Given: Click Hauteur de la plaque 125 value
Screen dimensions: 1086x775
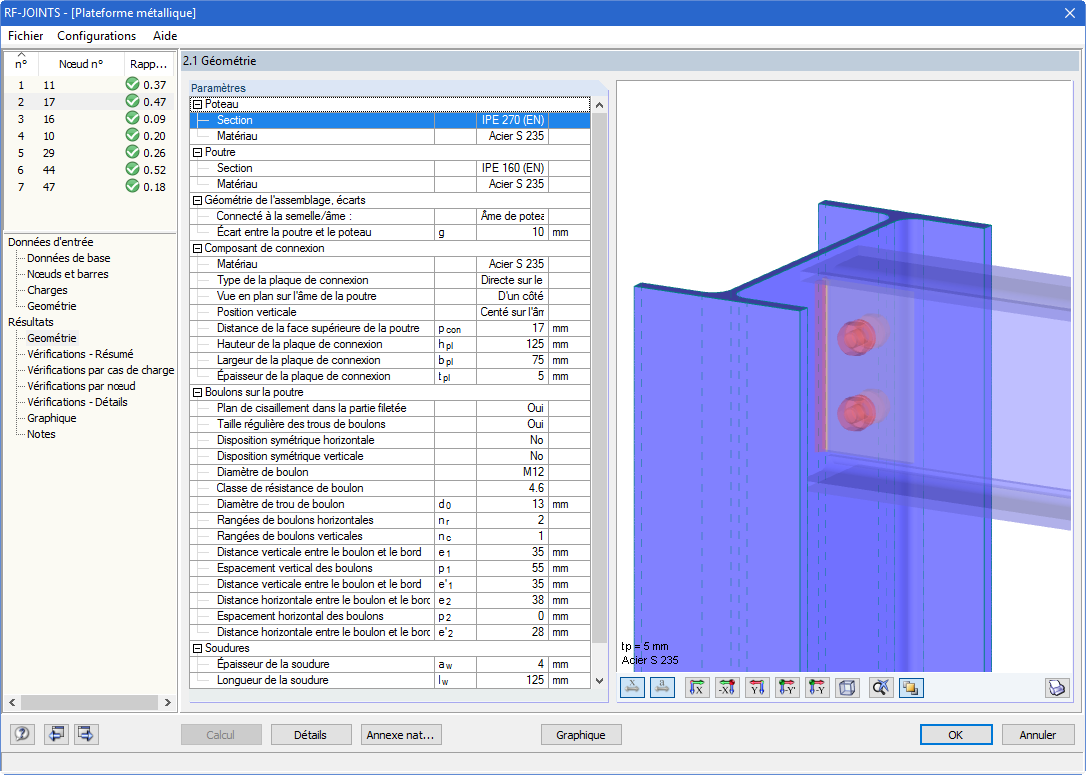Looking at the screenshot, I should click(x=513, y=344).
